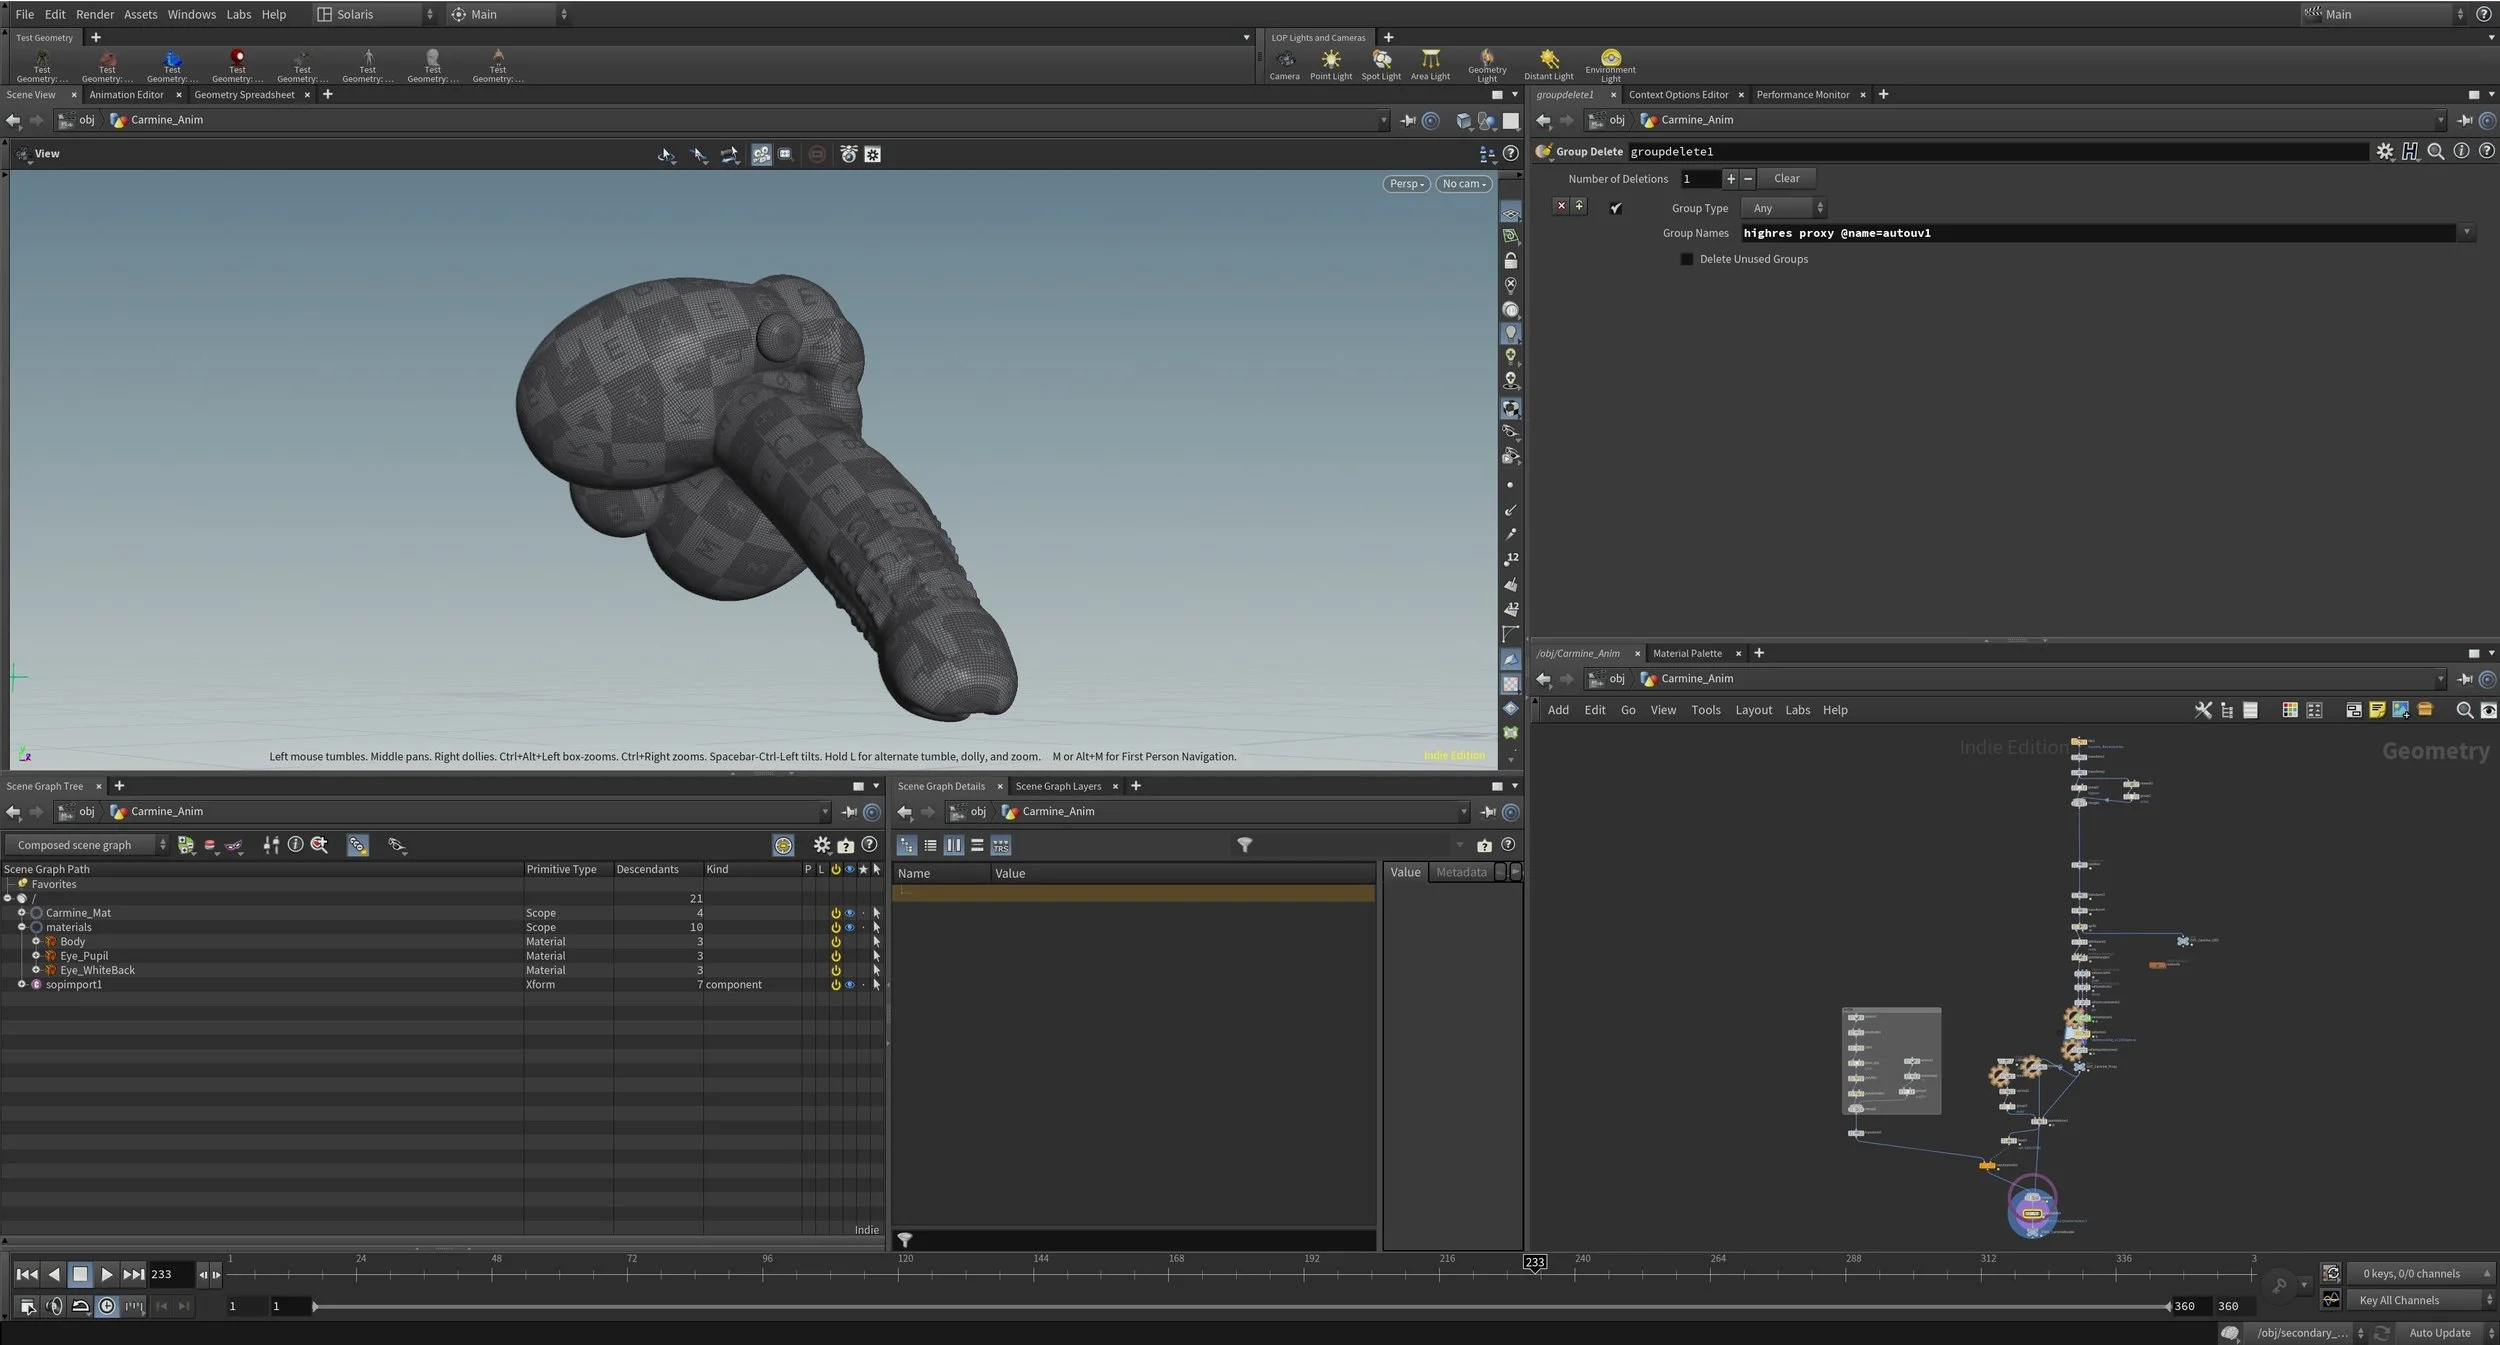The width and height of the screenshot is (2500, 1345).
Task: Open parameter gear menu for groupdelete1
Action: (x=2385, y=151)
